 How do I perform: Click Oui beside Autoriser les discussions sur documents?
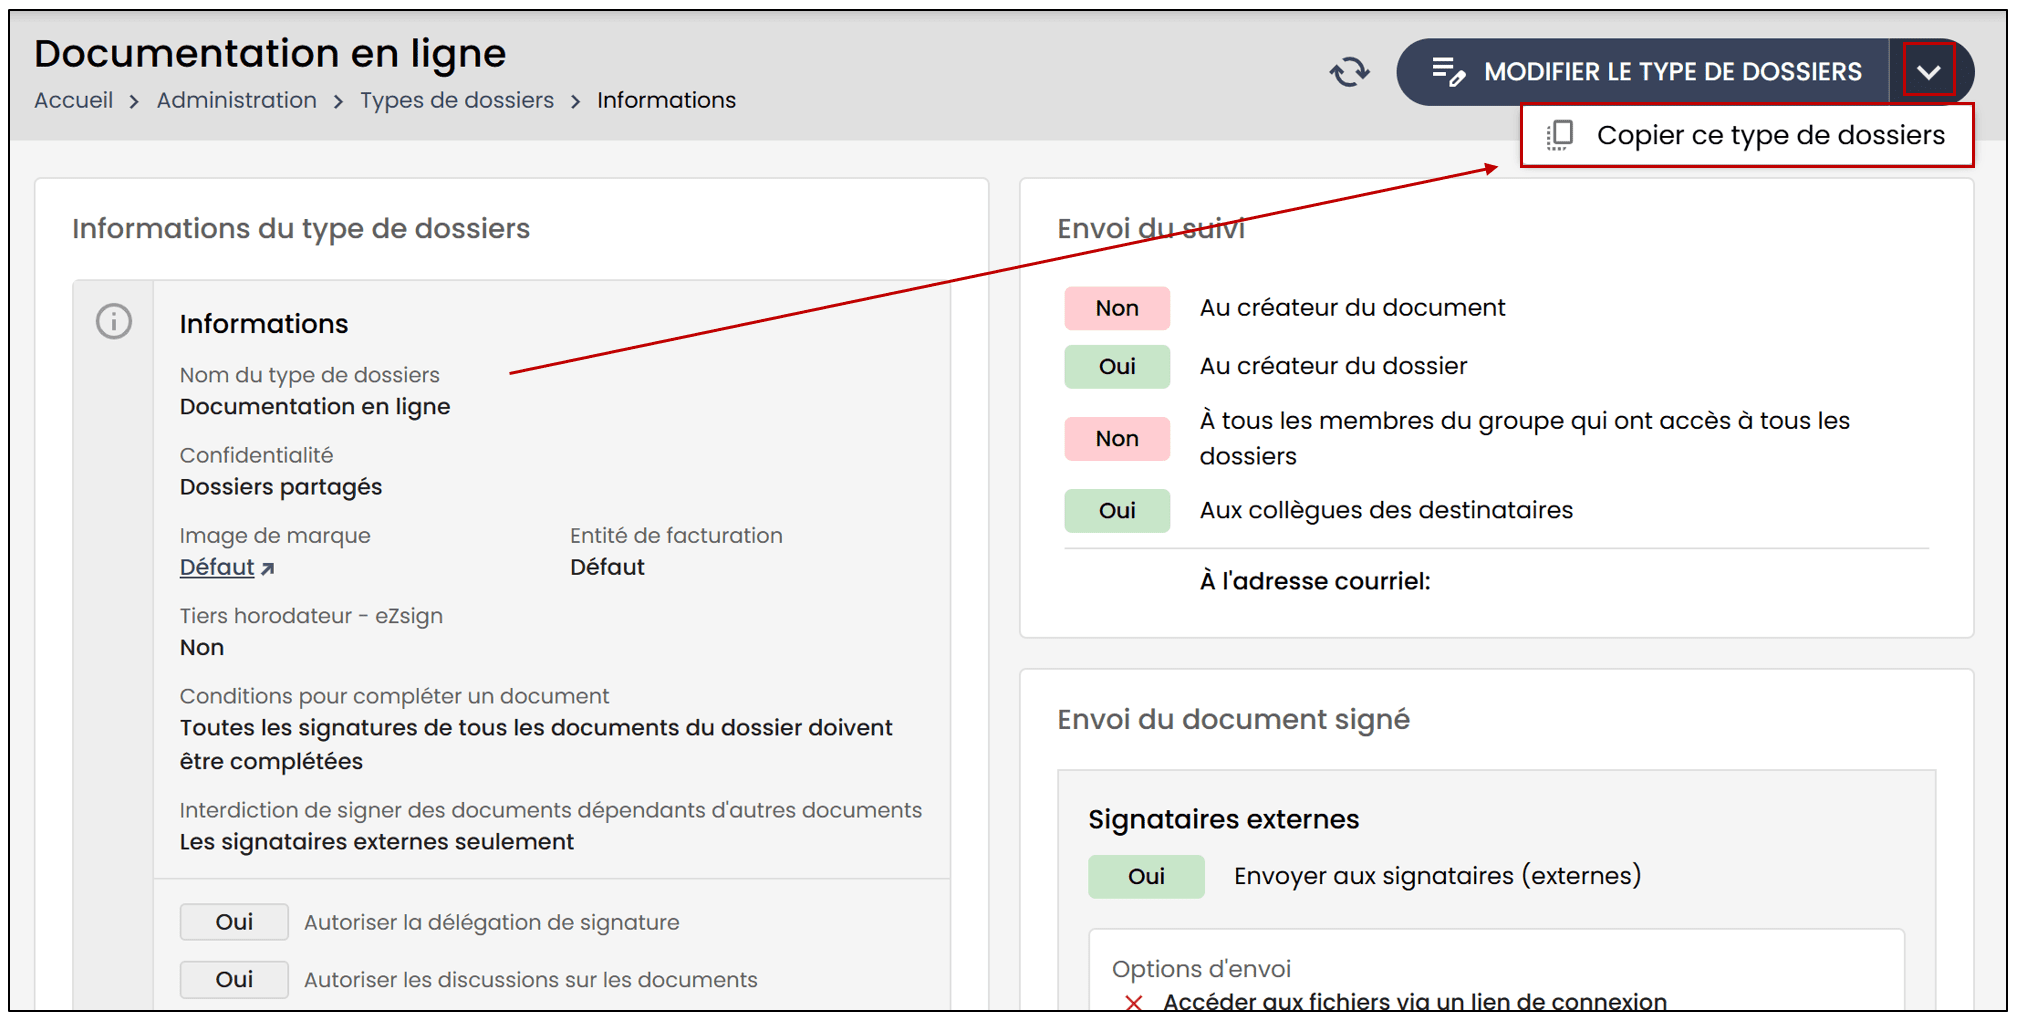click(234, 980)
